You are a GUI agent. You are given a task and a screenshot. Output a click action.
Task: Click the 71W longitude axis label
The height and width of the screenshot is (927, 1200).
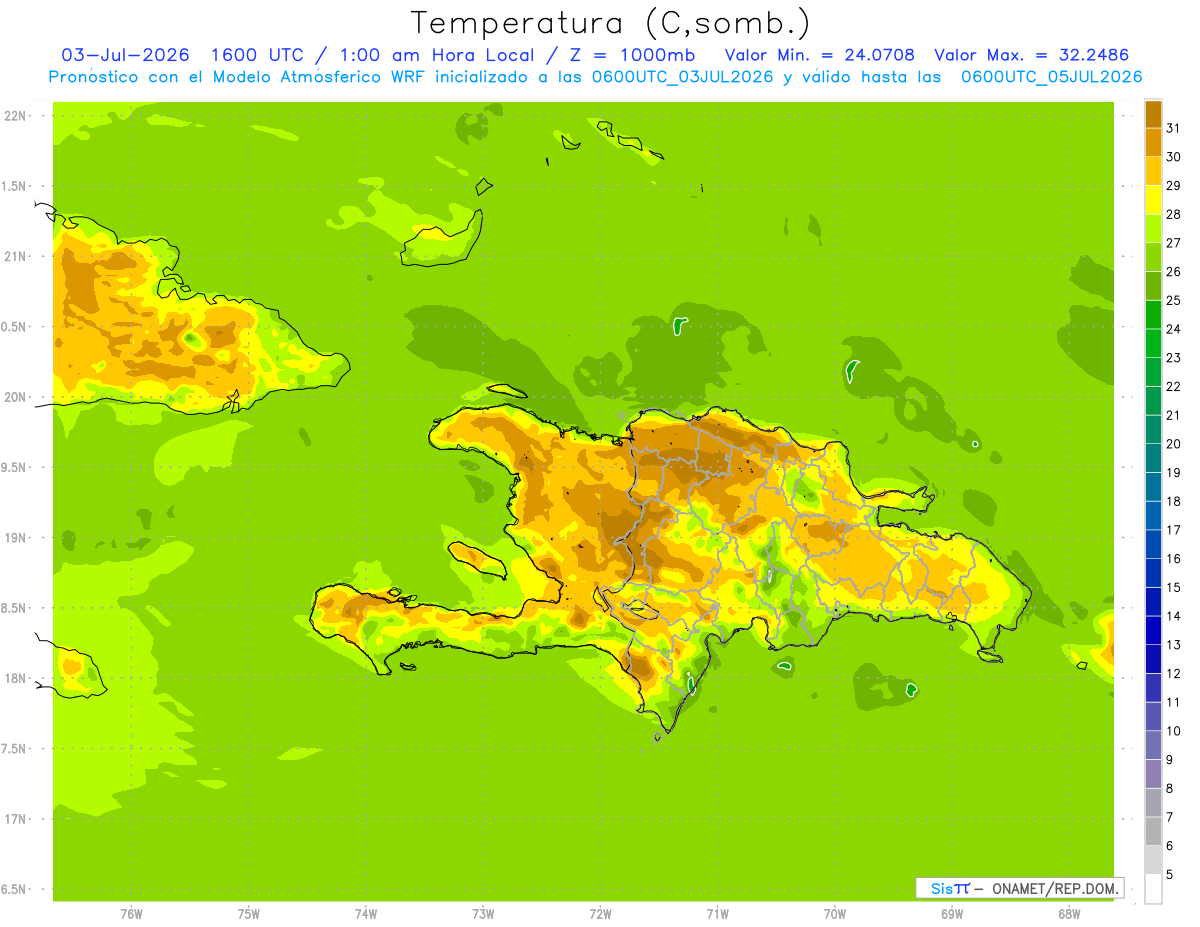717,914
